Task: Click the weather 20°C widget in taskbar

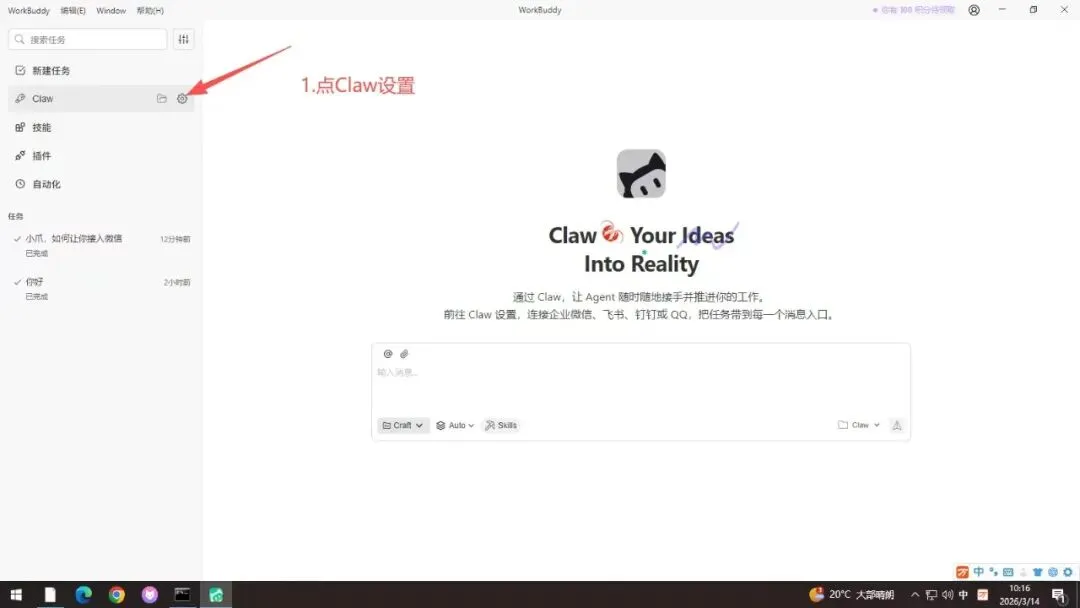Action: (x=851, y=594)
